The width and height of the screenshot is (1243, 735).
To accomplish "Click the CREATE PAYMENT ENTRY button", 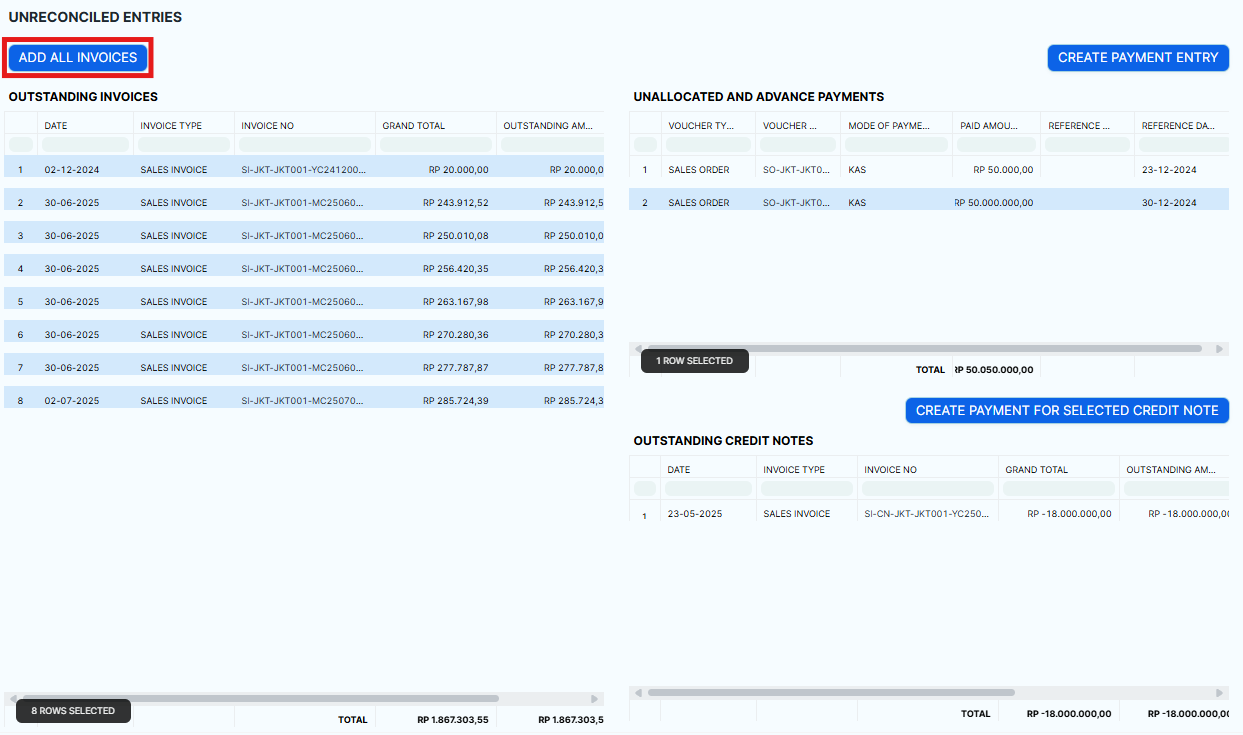I will [1137, 57].
